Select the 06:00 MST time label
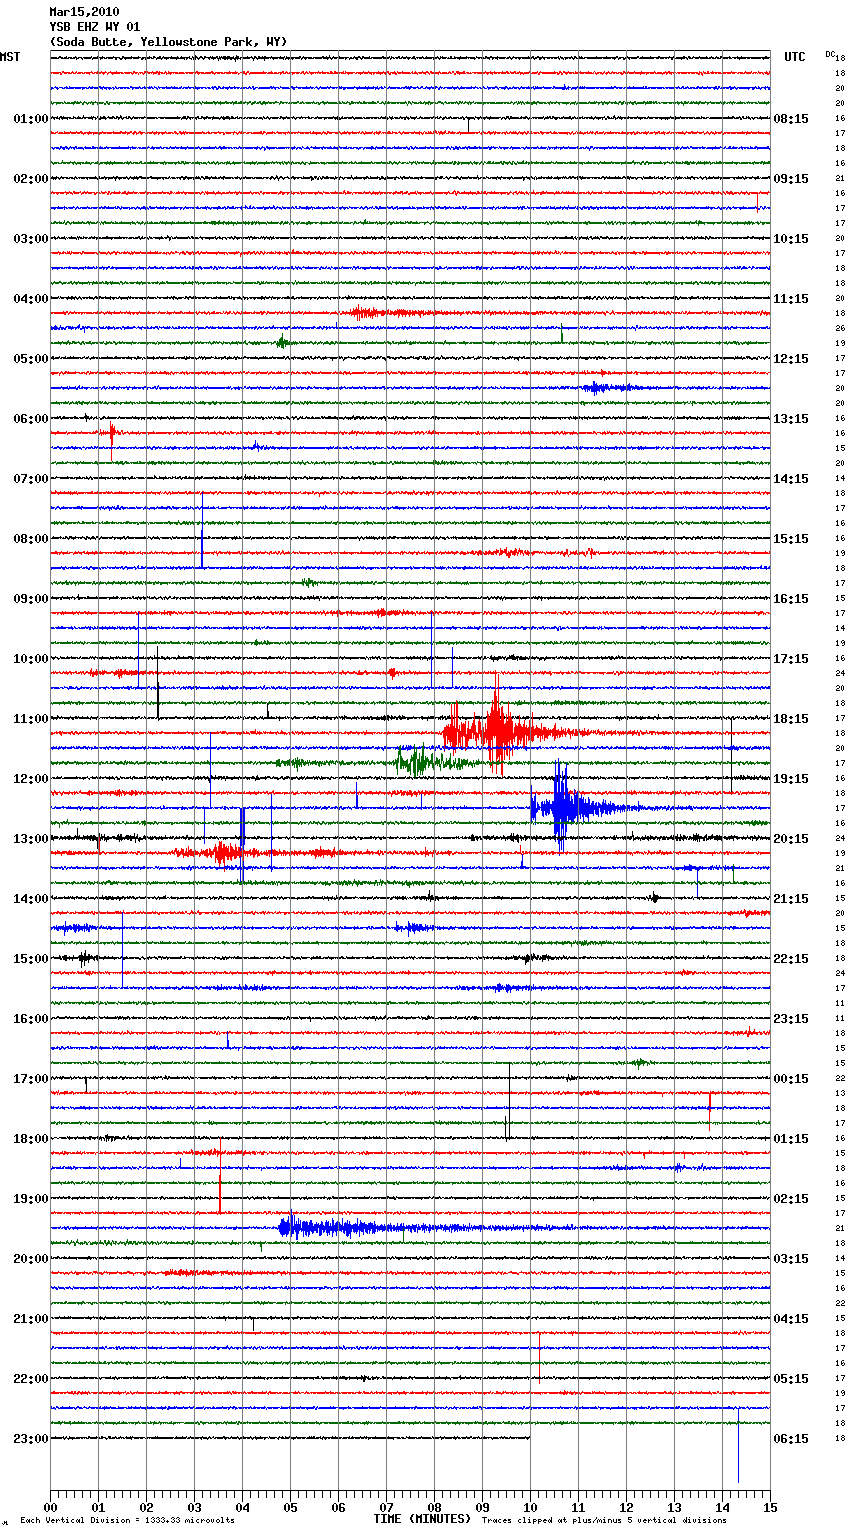This screenshot has height=1534, width=850. tap(31, 419)
